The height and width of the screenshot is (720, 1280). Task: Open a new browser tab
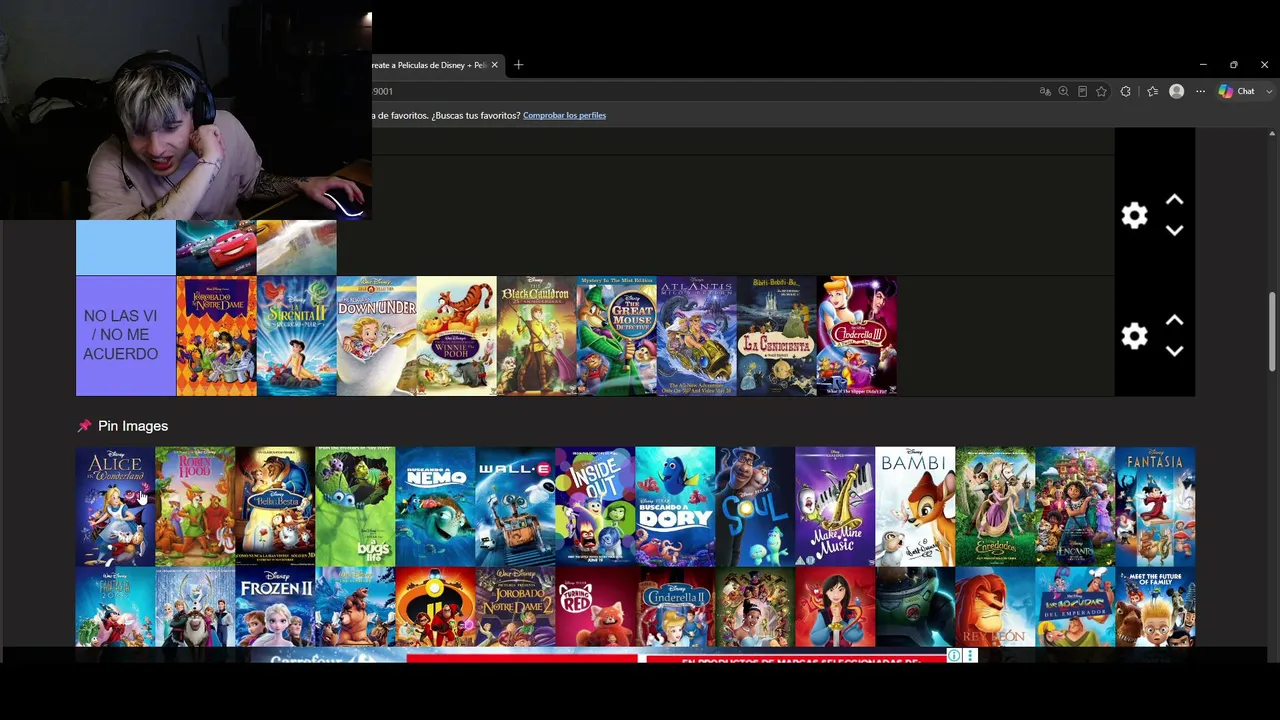[x=518, y=65]
